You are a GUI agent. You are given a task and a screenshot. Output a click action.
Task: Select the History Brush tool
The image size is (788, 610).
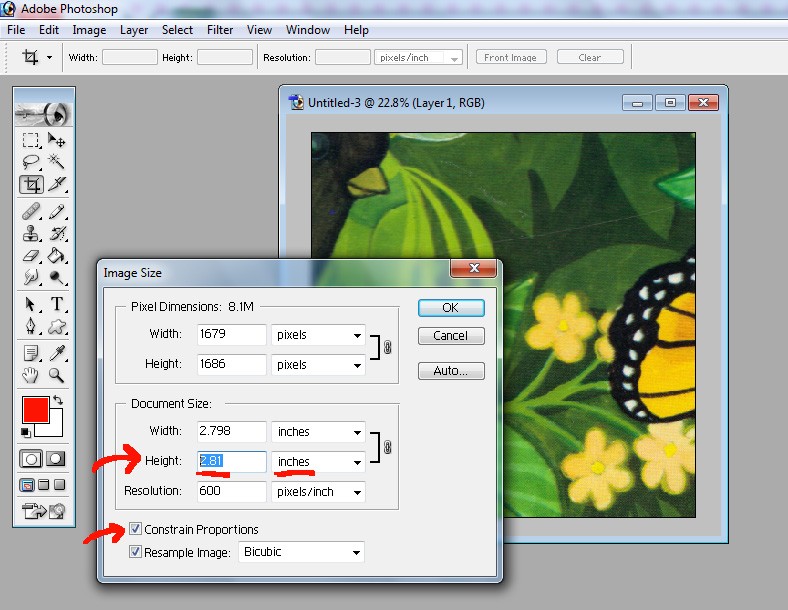click(56, 234)
